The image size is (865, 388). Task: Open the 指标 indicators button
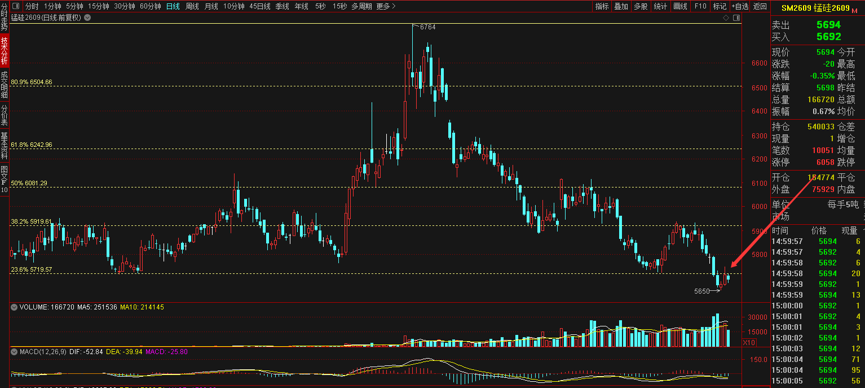coord(602,7)
